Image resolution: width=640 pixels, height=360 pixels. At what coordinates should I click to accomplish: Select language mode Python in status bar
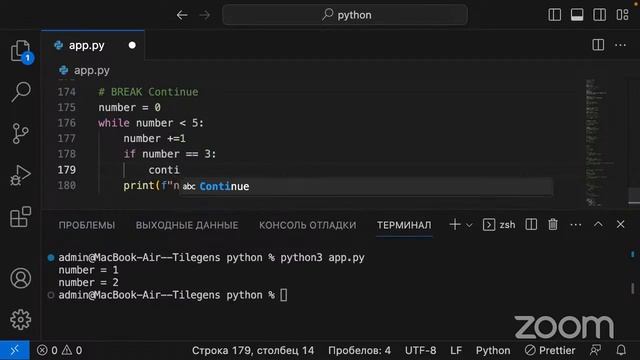pyautogui.click(x=493, y=350)
